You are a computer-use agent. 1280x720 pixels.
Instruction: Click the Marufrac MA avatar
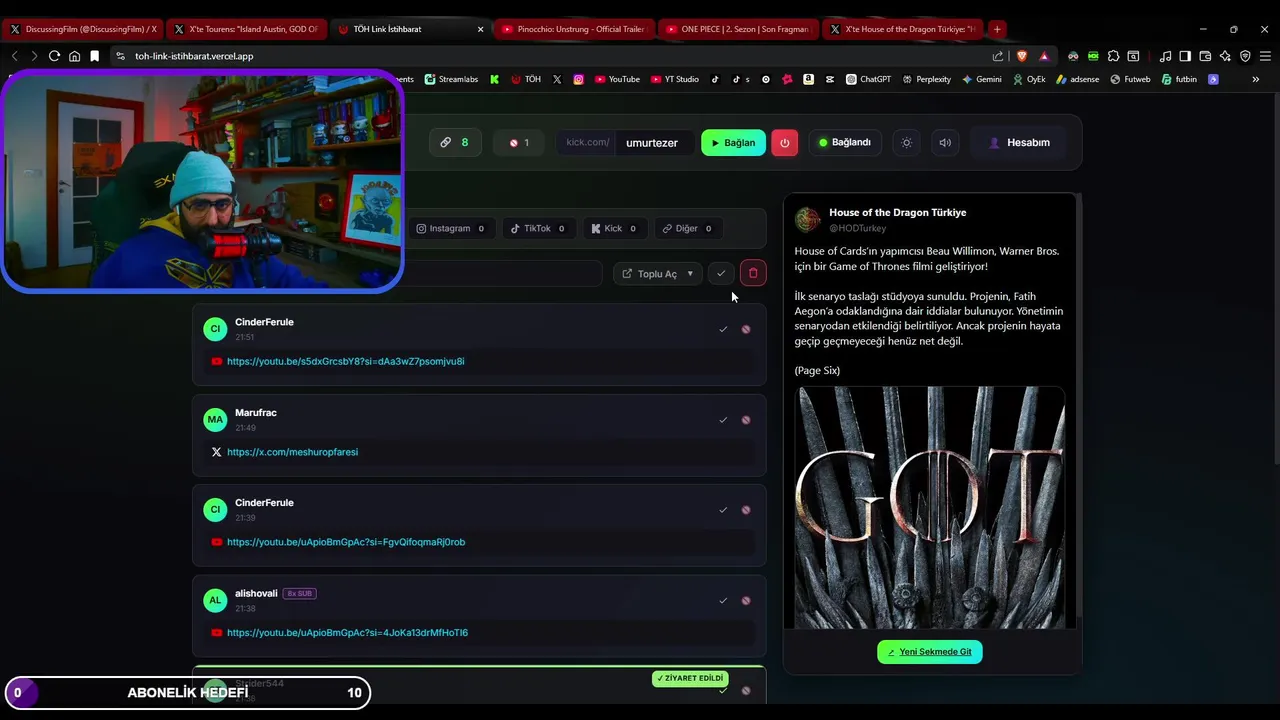tap(215, 420)
